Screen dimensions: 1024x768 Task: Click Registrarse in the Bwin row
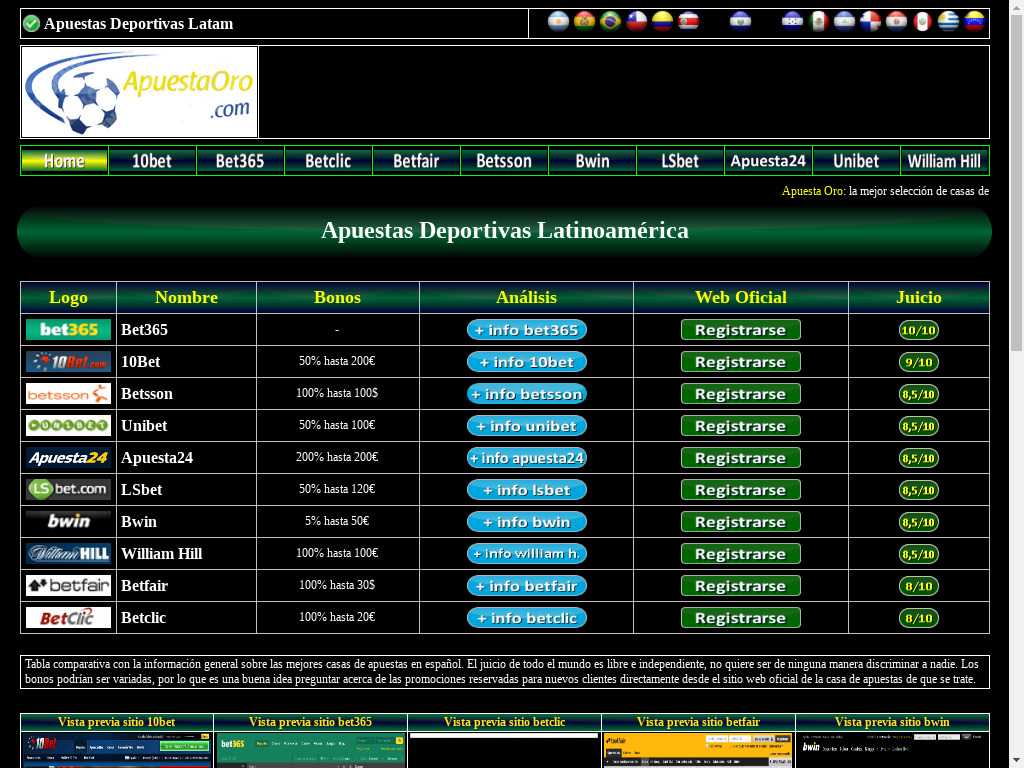pyautogui.click(x=741, y=522)
